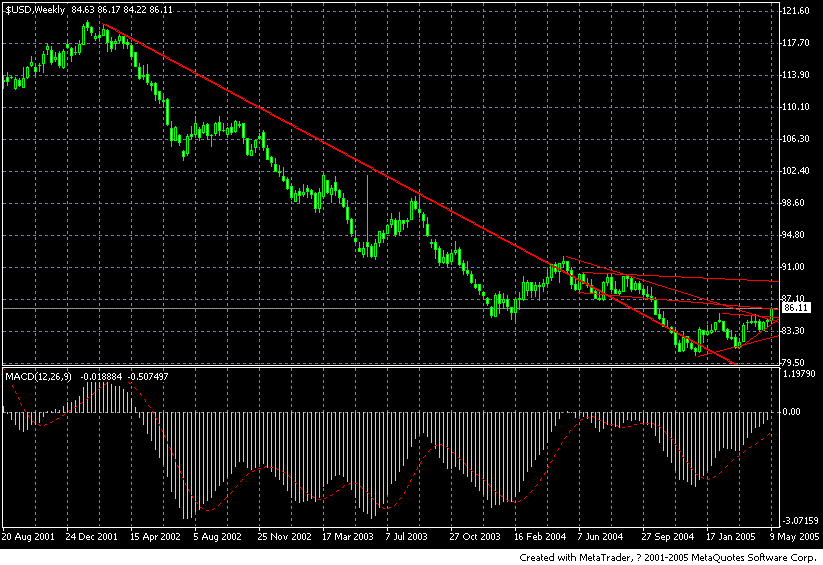Click the 9 May 2005 date label
This screenshot has height=565, width=823.
pos(794,537)
